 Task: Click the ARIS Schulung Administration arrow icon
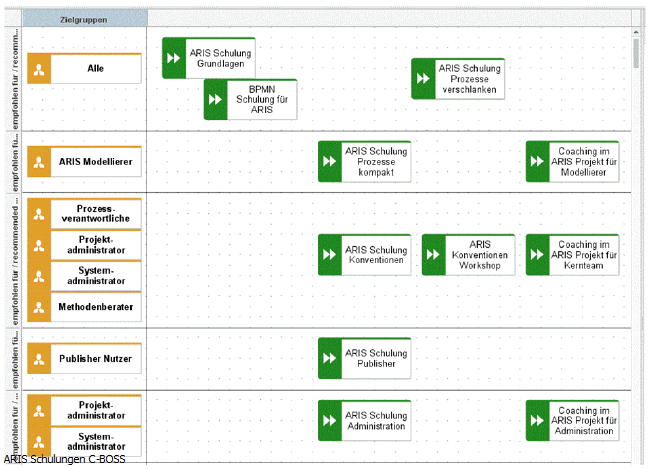coord(330,420)
